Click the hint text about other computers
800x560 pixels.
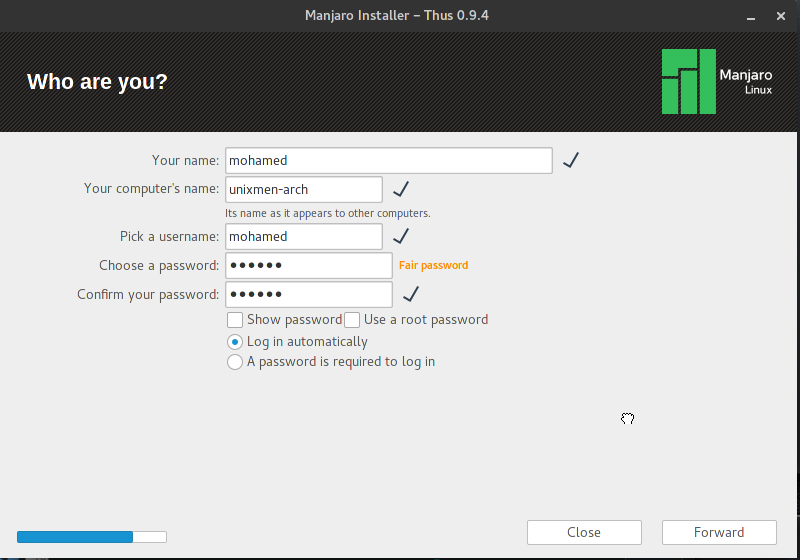click(328, 213)
